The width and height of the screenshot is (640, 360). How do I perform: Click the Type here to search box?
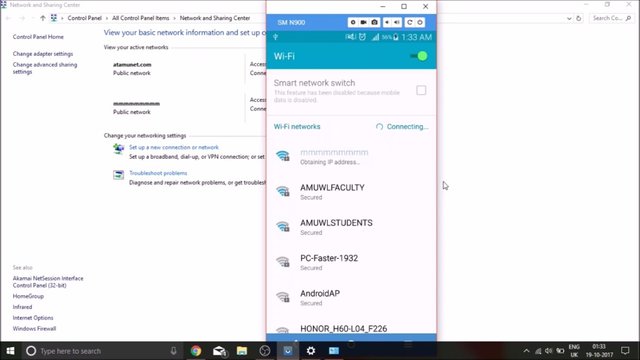point(102,351)
